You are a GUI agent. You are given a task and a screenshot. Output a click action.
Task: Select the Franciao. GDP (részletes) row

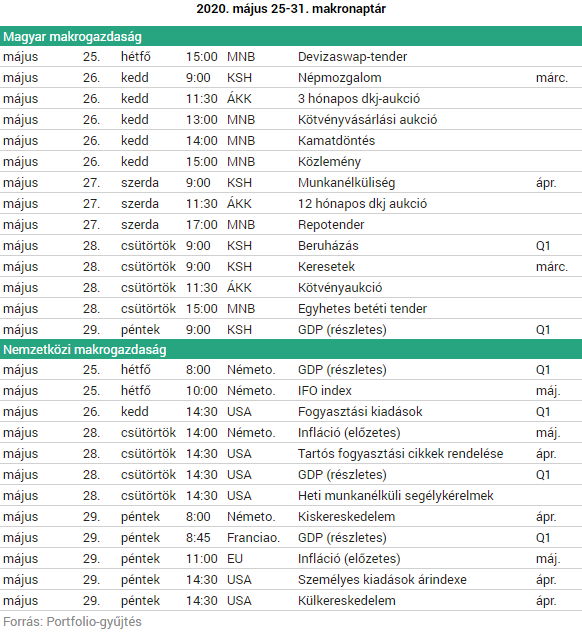point(291,537)
